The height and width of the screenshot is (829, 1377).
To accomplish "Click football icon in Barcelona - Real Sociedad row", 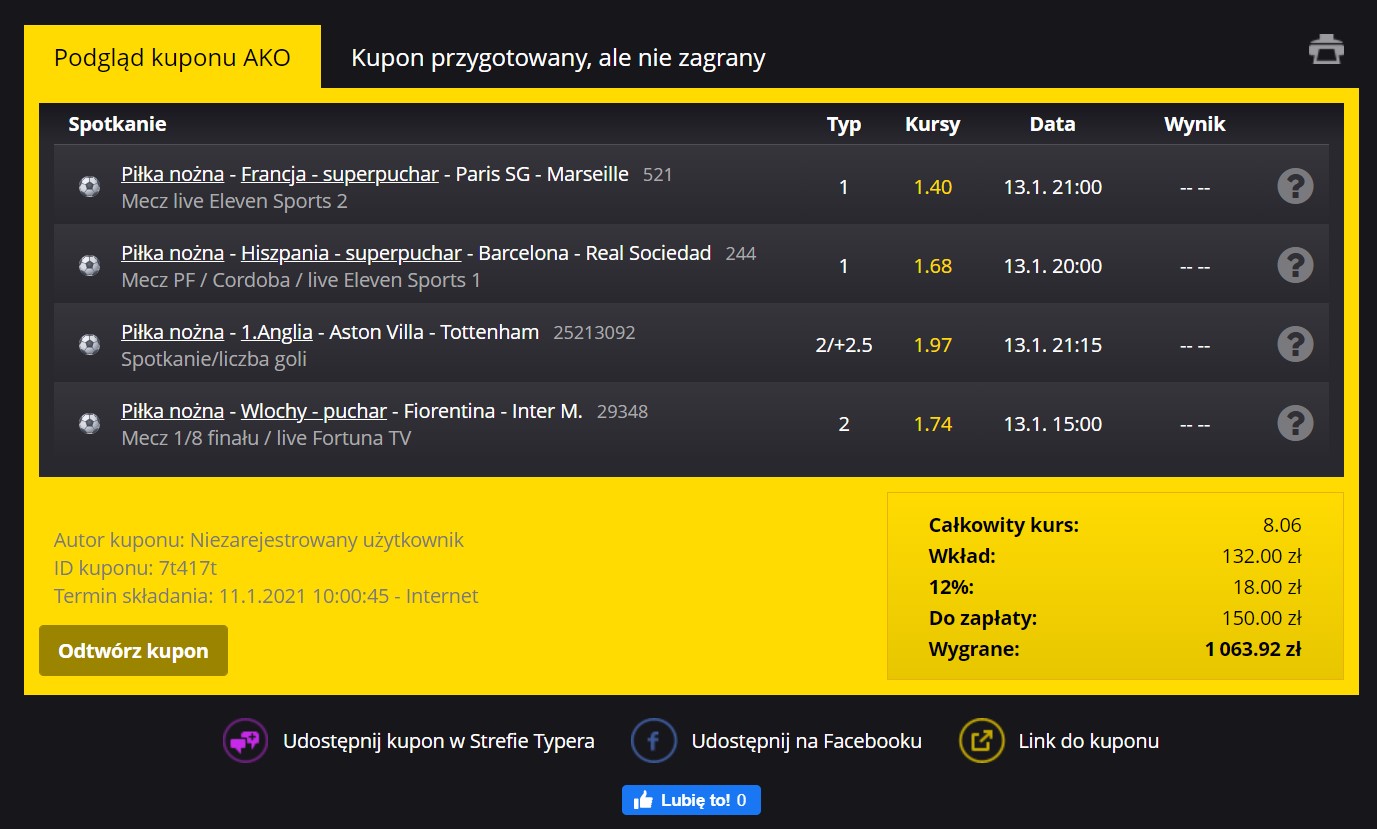I will click(89, 265).
